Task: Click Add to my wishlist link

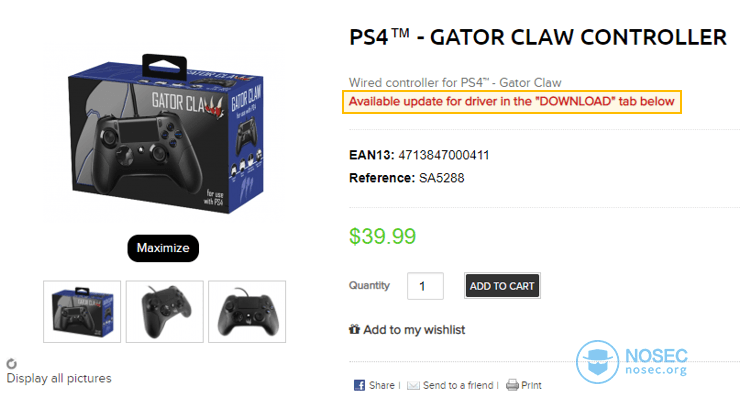Action: 414,330
